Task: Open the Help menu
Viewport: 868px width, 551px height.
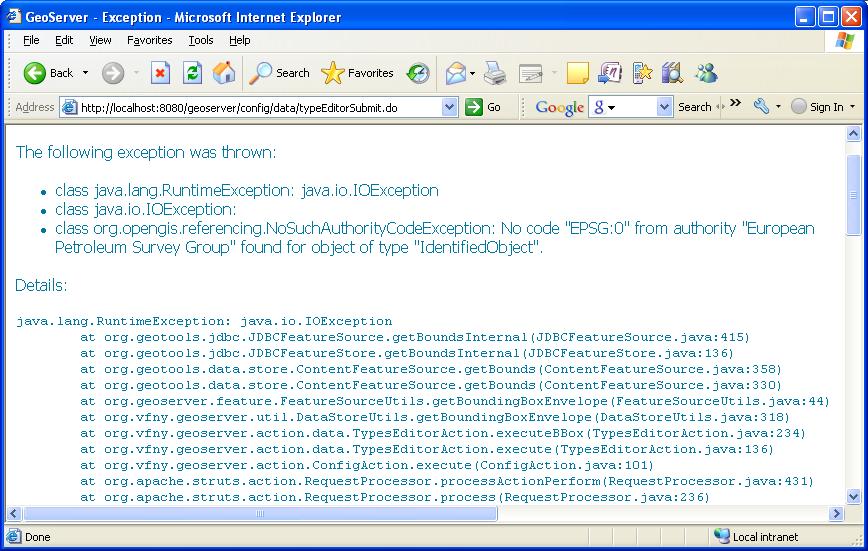Action: [x=240, y=40]
